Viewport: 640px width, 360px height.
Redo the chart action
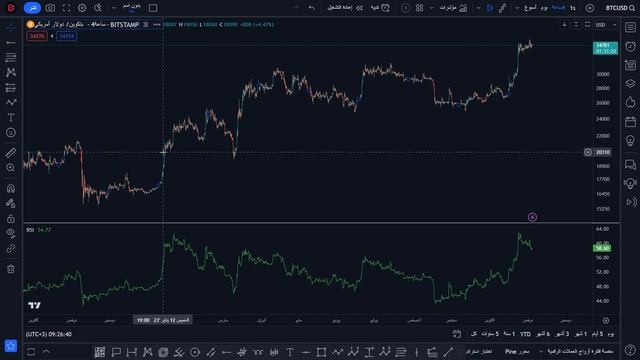coord(296,8)
